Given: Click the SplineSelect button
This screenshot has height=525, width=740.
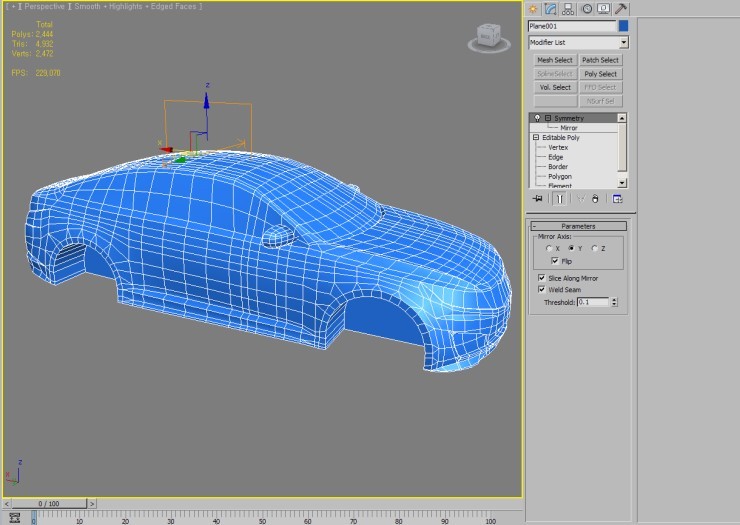Looking at the screenshot, I should [x=555, y=74].
